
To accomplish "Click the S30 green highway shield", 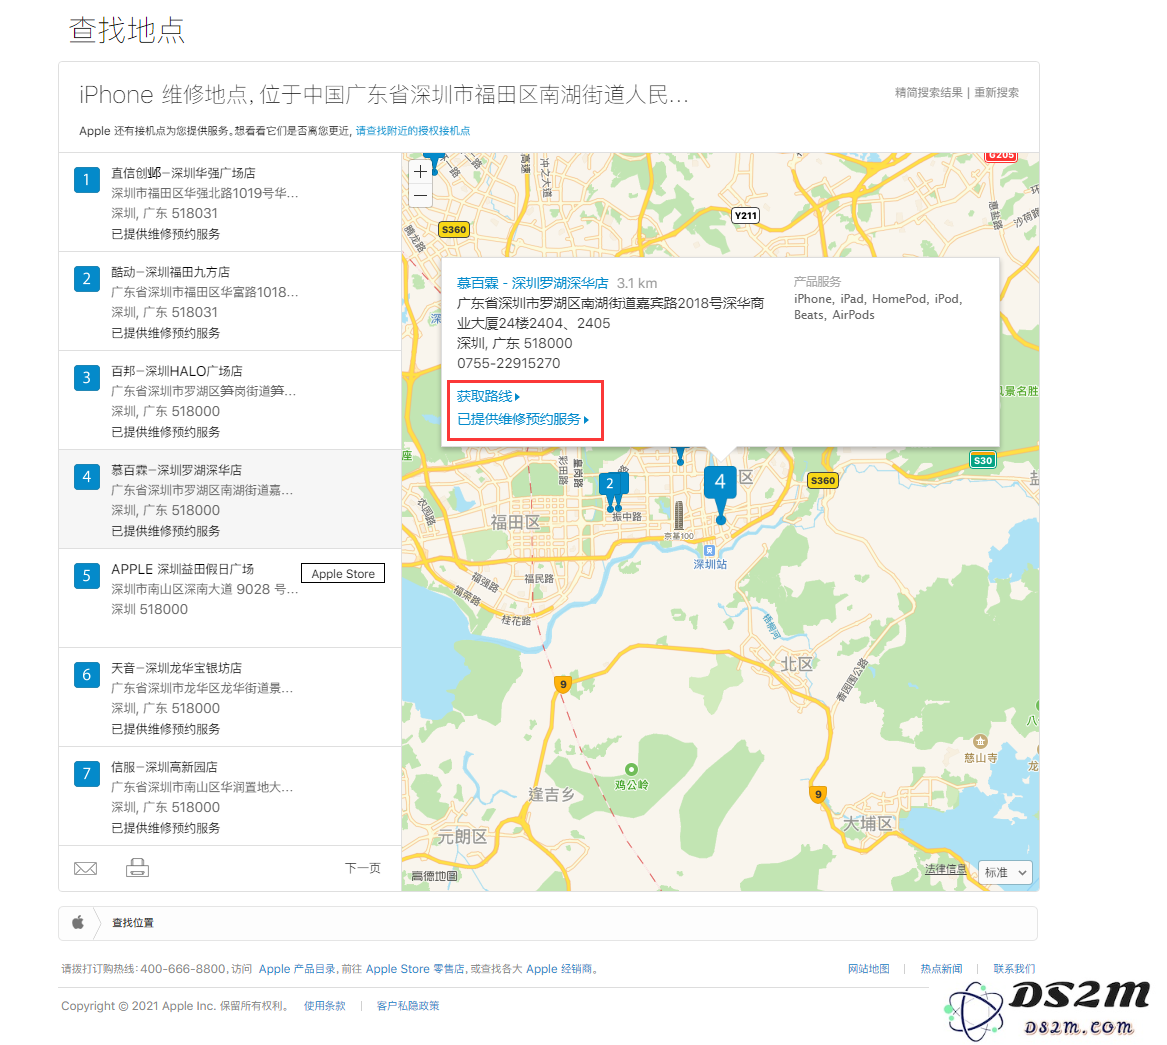I will (982, 461).
